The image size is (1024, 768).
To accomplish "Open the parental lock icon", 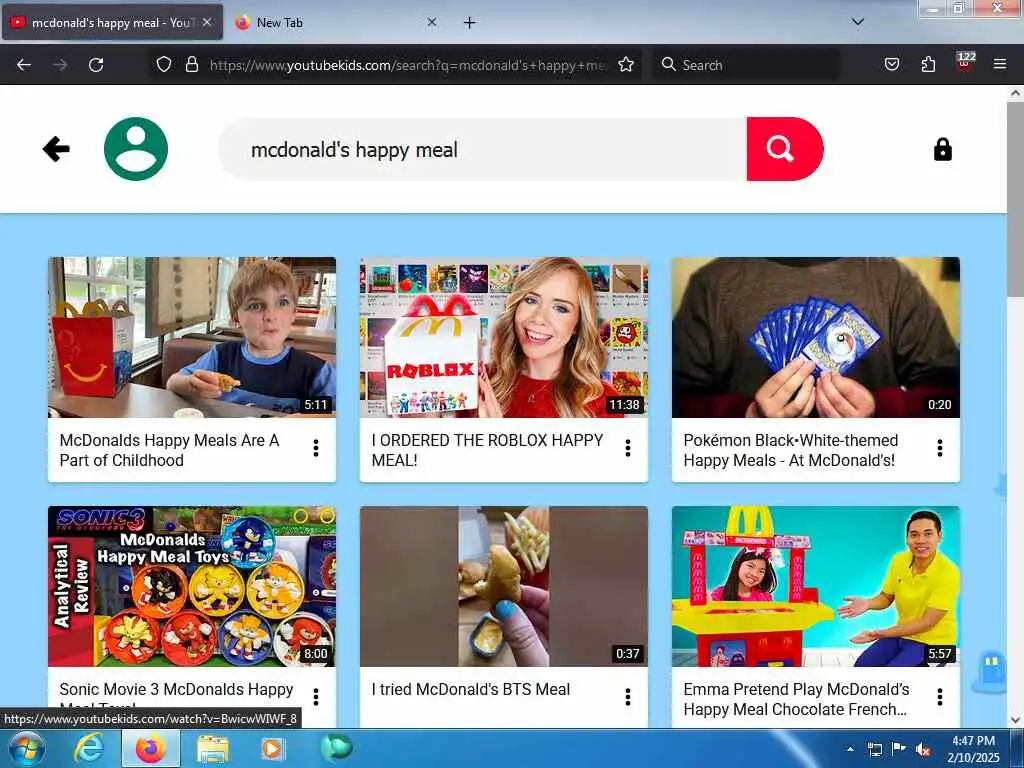I will [942, 150].
